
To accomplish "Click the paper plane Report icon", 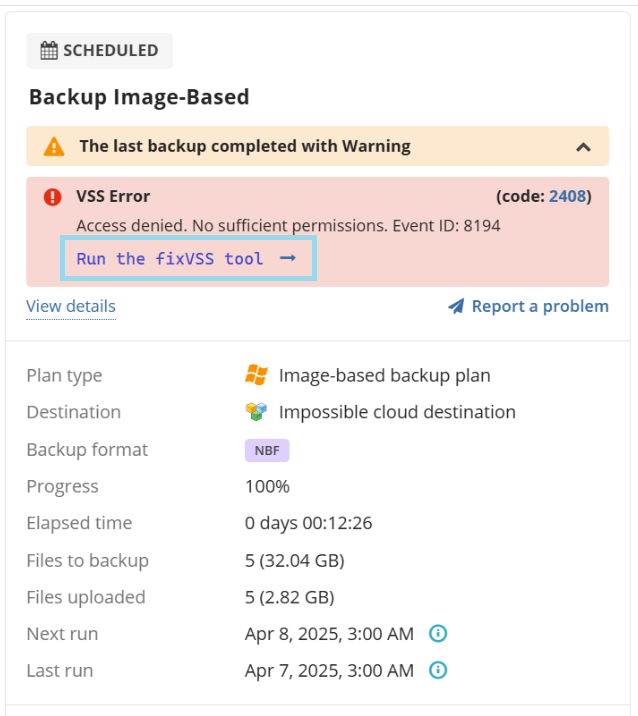I will [456, 306].
